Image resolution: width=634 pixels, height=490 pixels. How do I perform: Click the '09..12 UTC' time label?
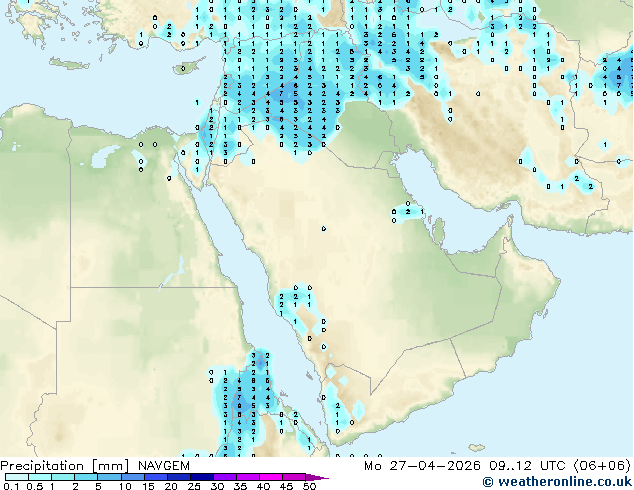pos(527,466)
